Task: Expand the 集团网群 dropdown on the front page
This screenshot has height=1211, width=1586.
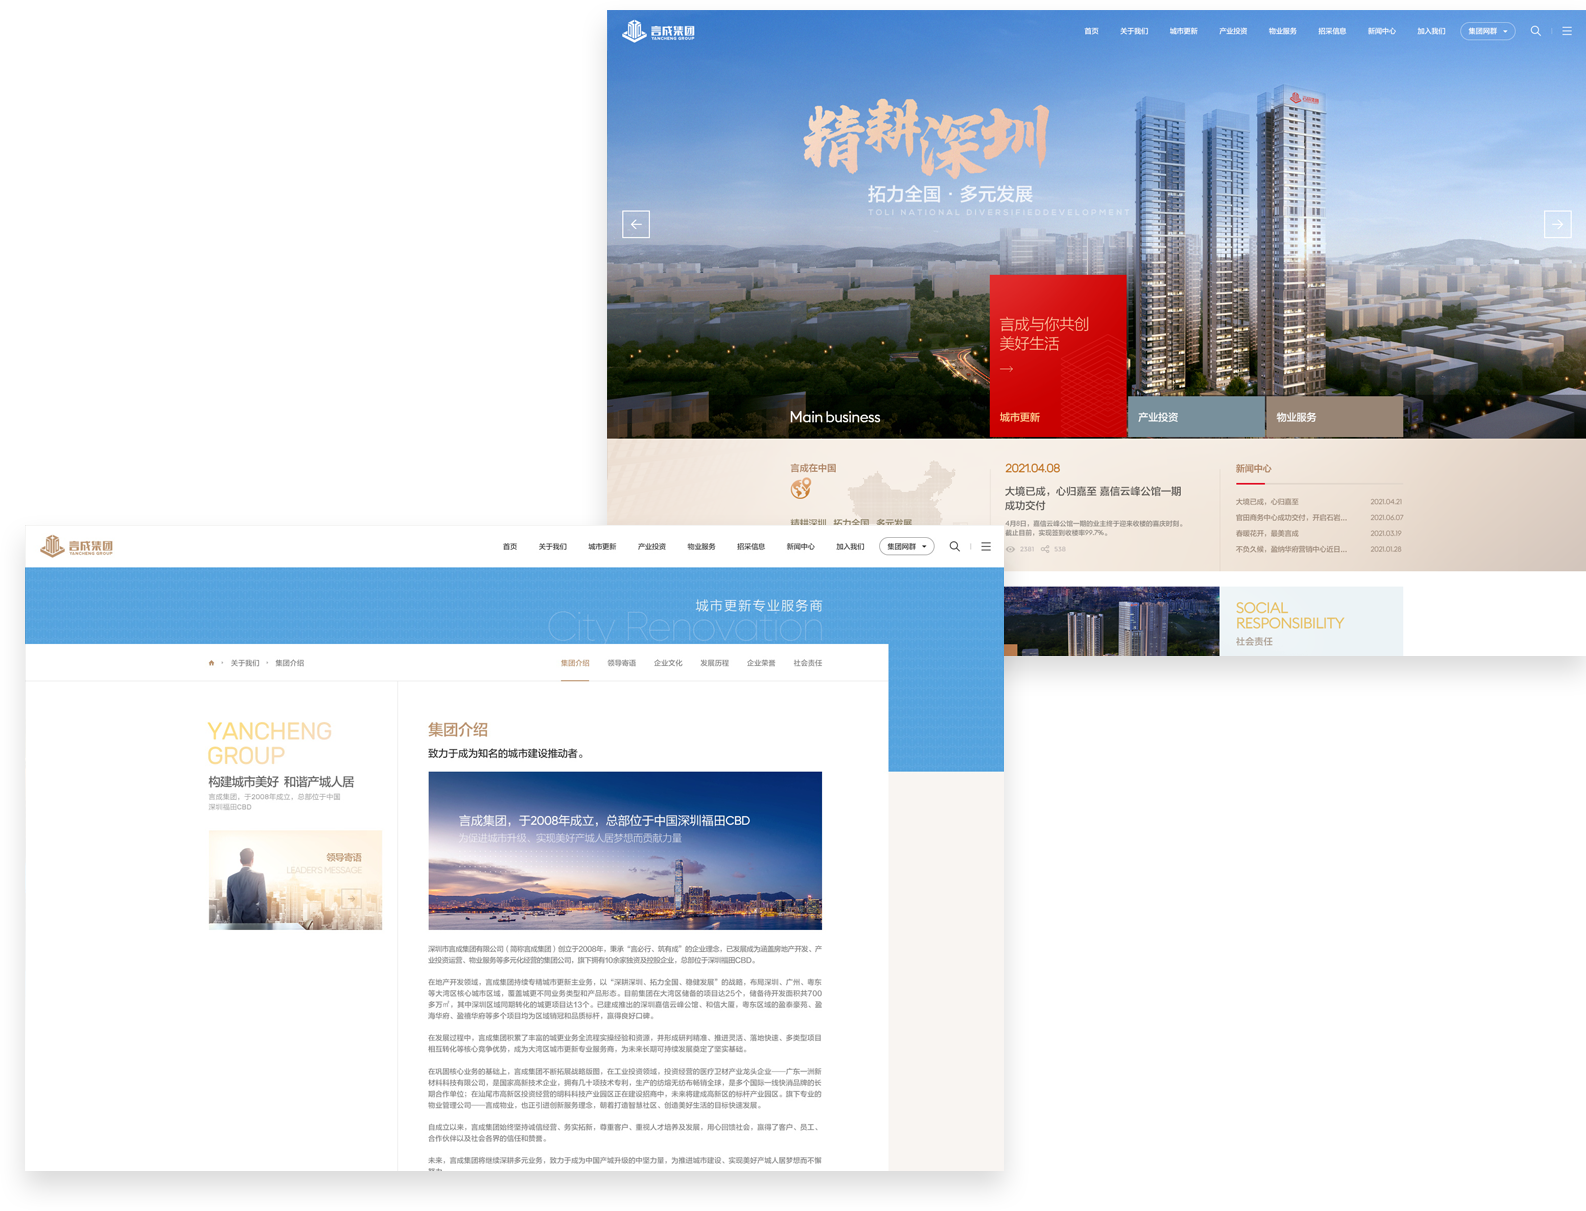Action: point(906,547)
